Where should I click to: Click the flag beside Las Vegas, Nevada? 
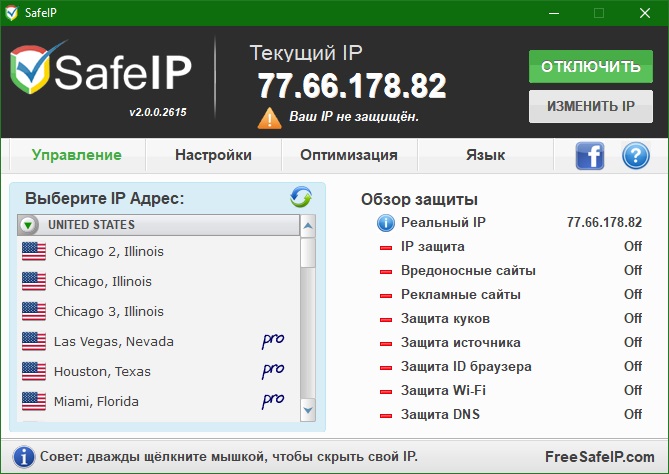point(34,341)
